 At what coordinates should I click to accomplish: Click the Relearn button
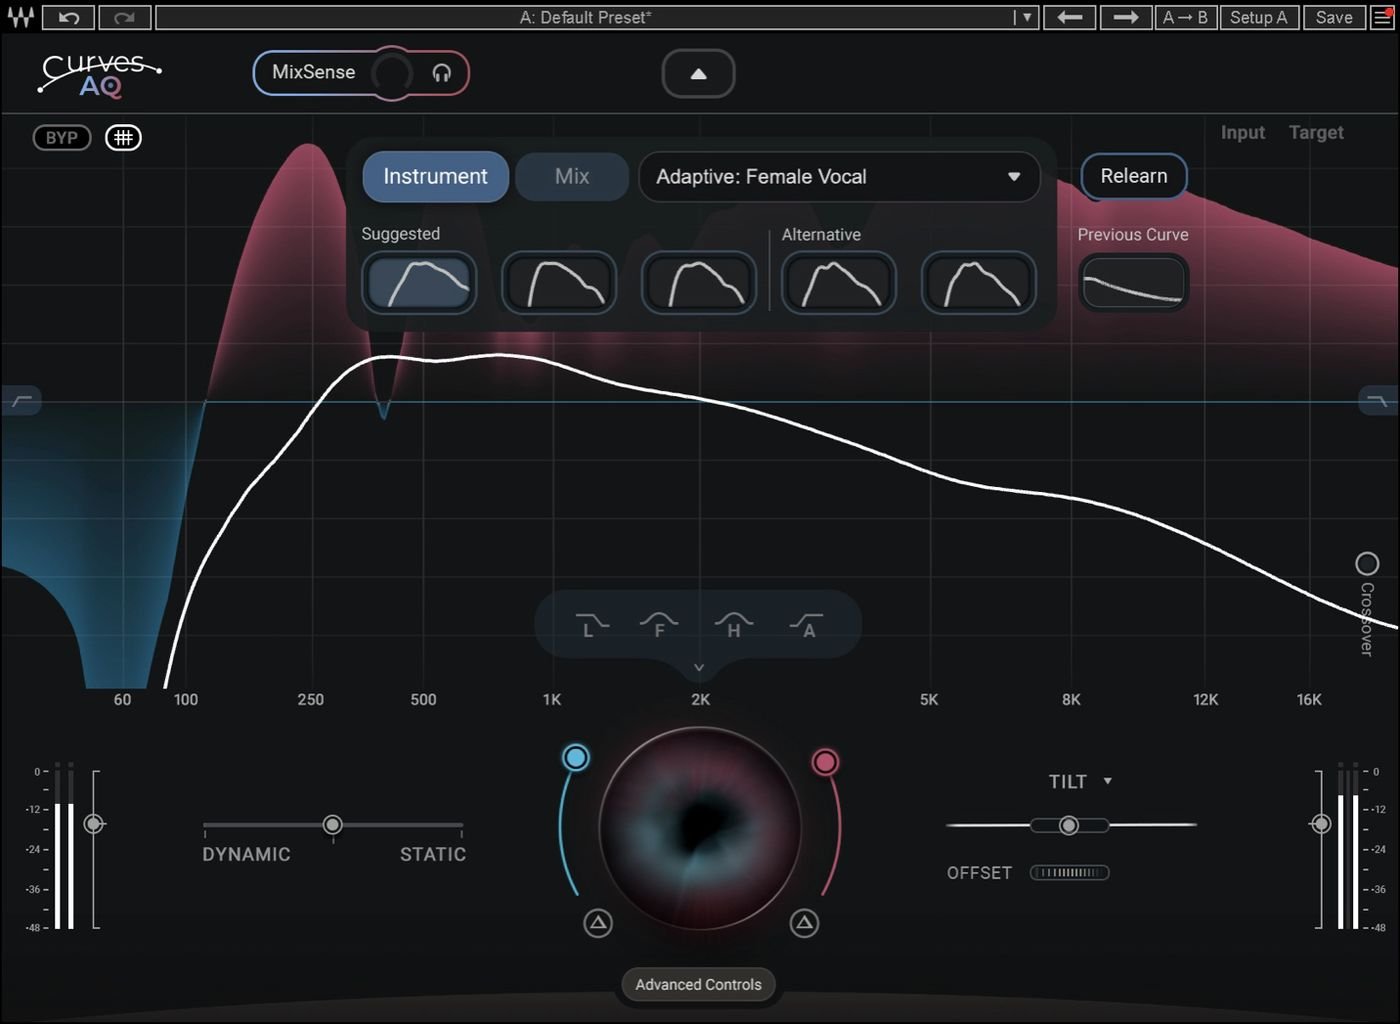pyautogui.click(x=1134, y=176)
